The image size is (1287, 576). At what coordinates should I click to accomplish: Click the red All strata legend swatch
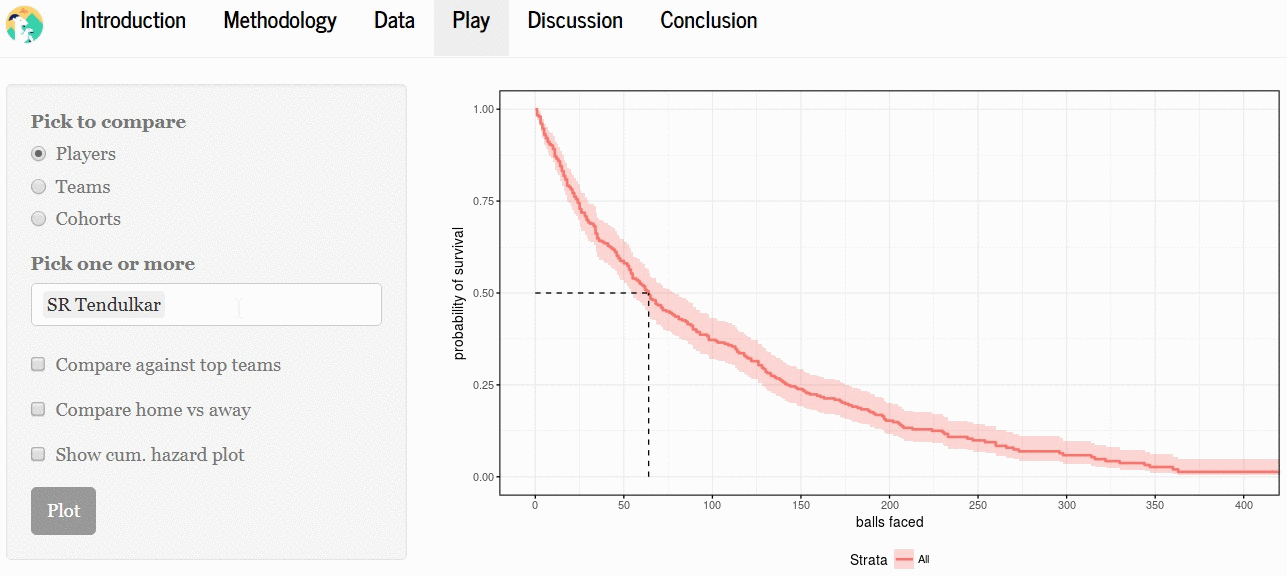(904, 560)
